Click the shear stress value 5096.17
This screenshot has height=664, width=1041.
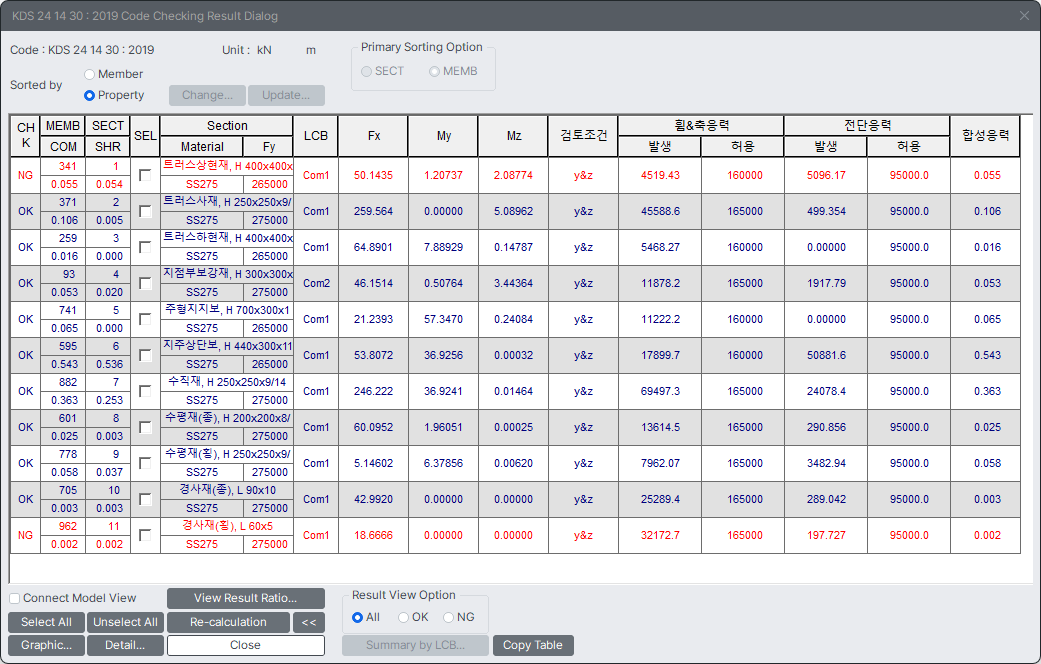point(826,175)
